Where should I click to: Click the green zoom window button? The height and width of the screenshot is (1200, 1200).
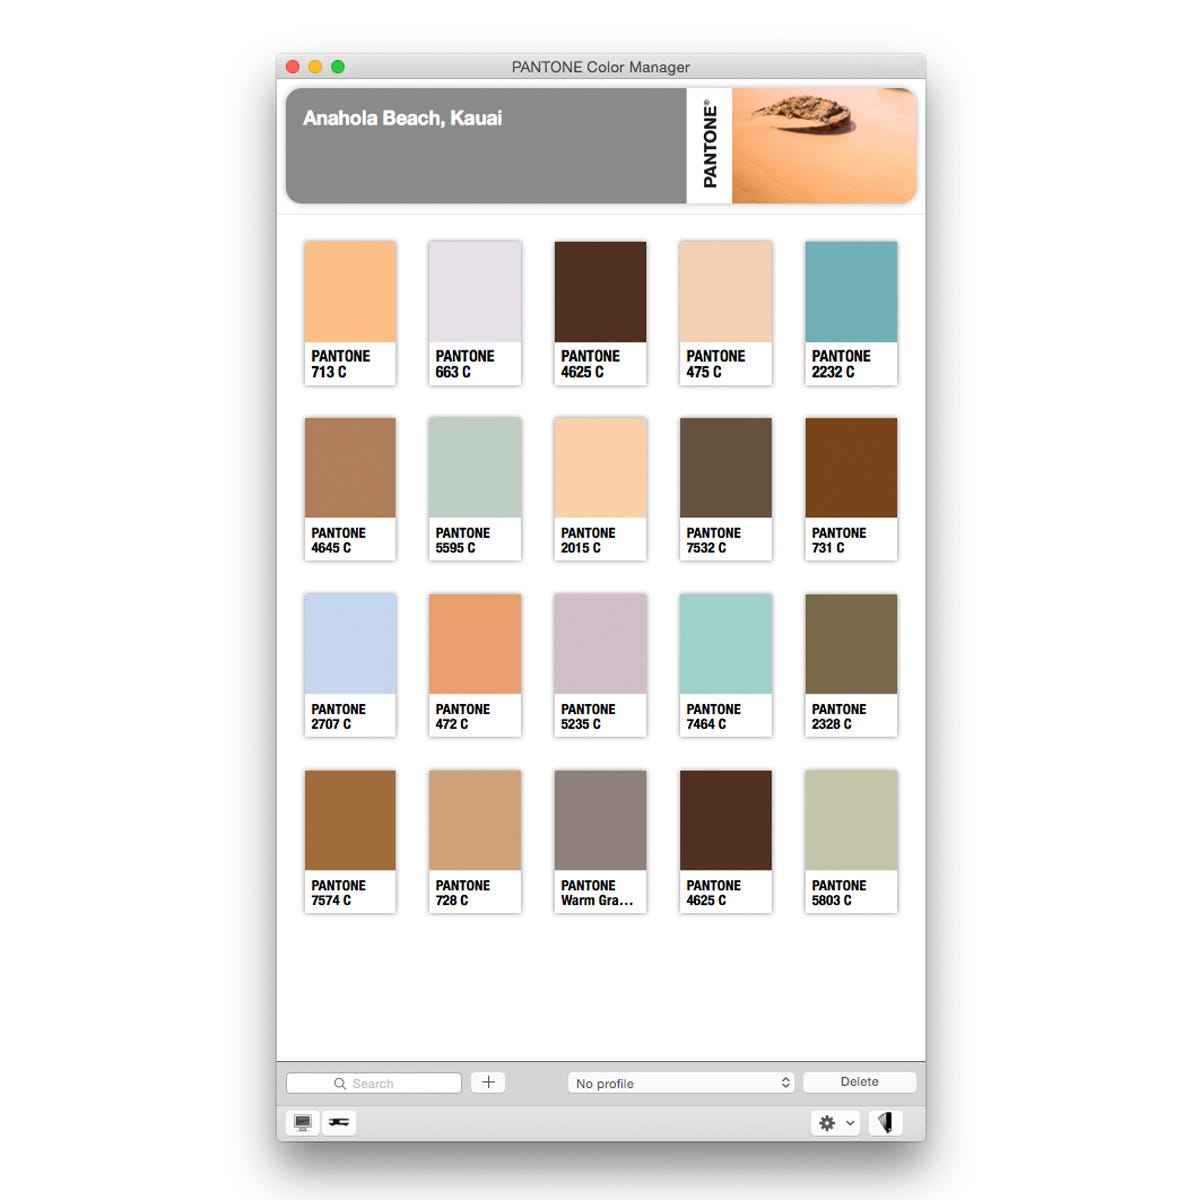[x=338, y=67]
